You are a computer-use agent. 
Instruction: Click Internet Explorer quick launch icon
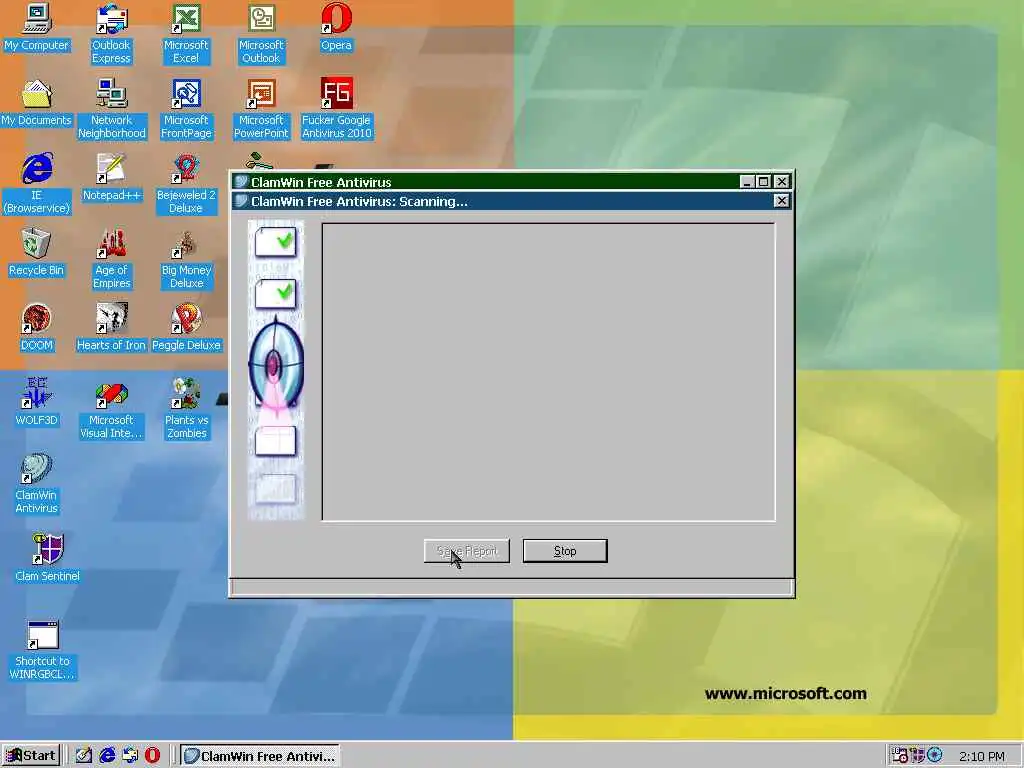point(107,755)
